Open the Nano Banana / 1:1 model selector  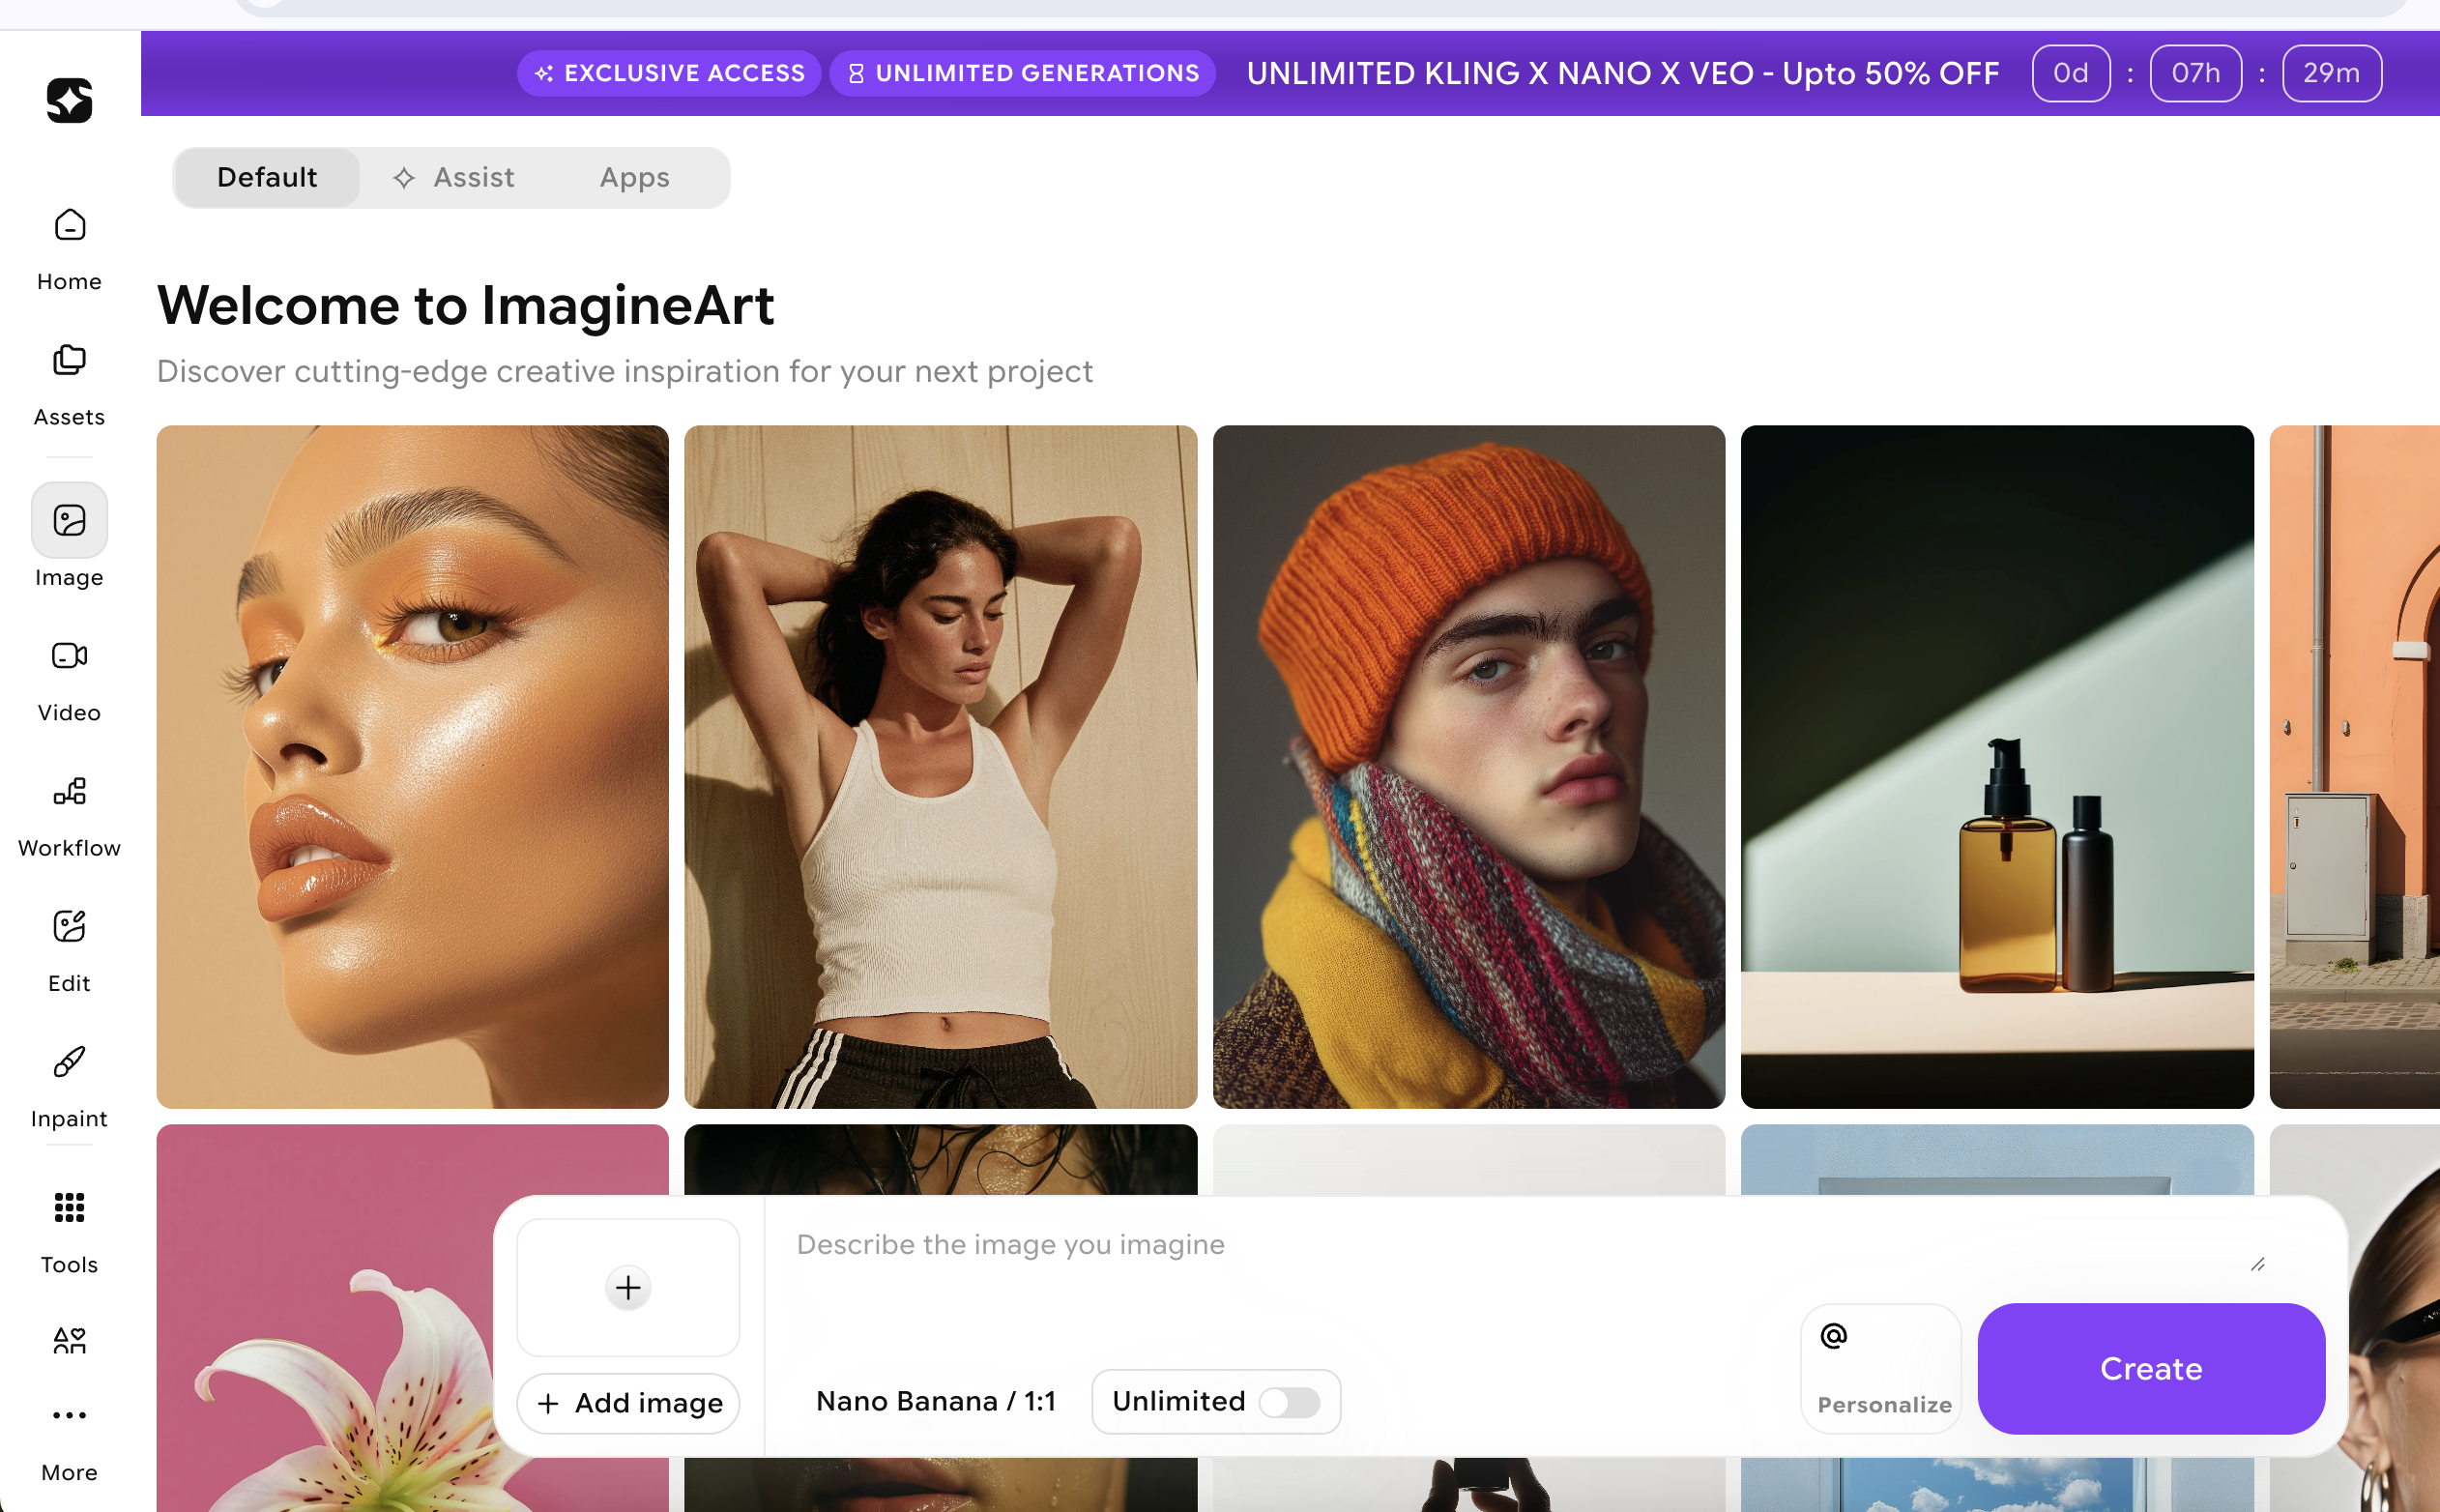935,1402
